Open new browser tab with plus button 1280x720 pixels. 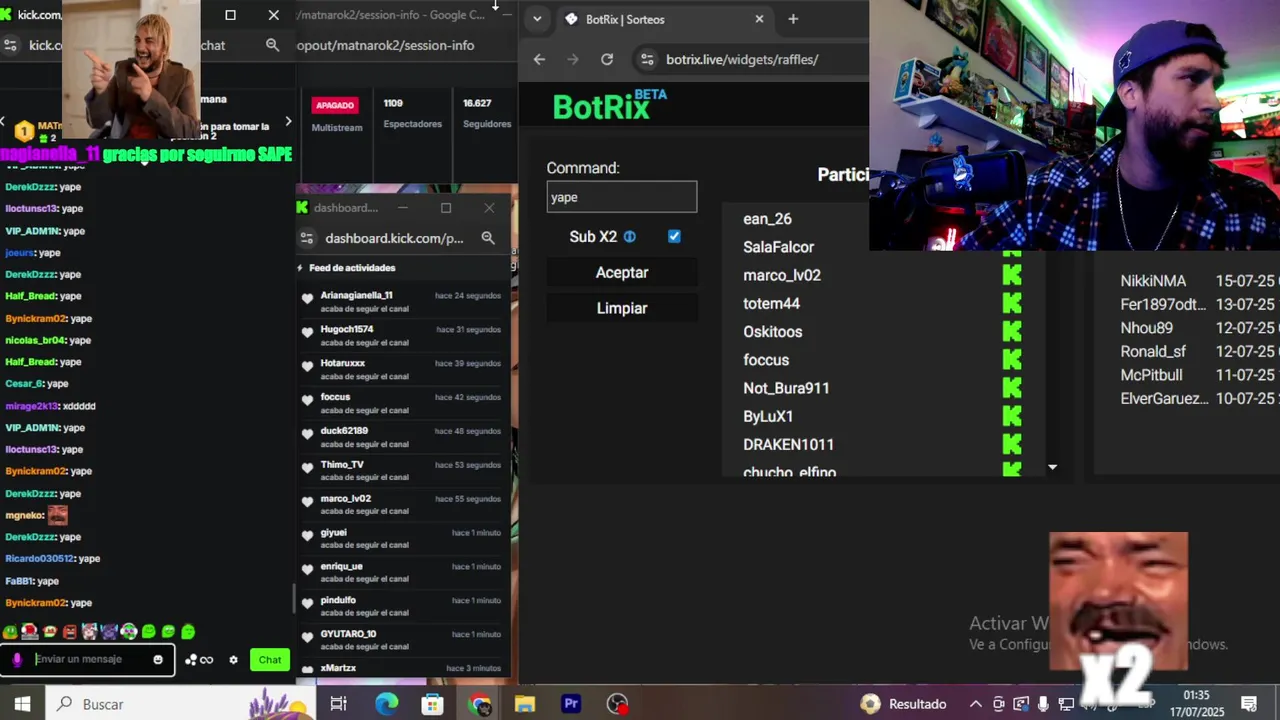[793, 19]
